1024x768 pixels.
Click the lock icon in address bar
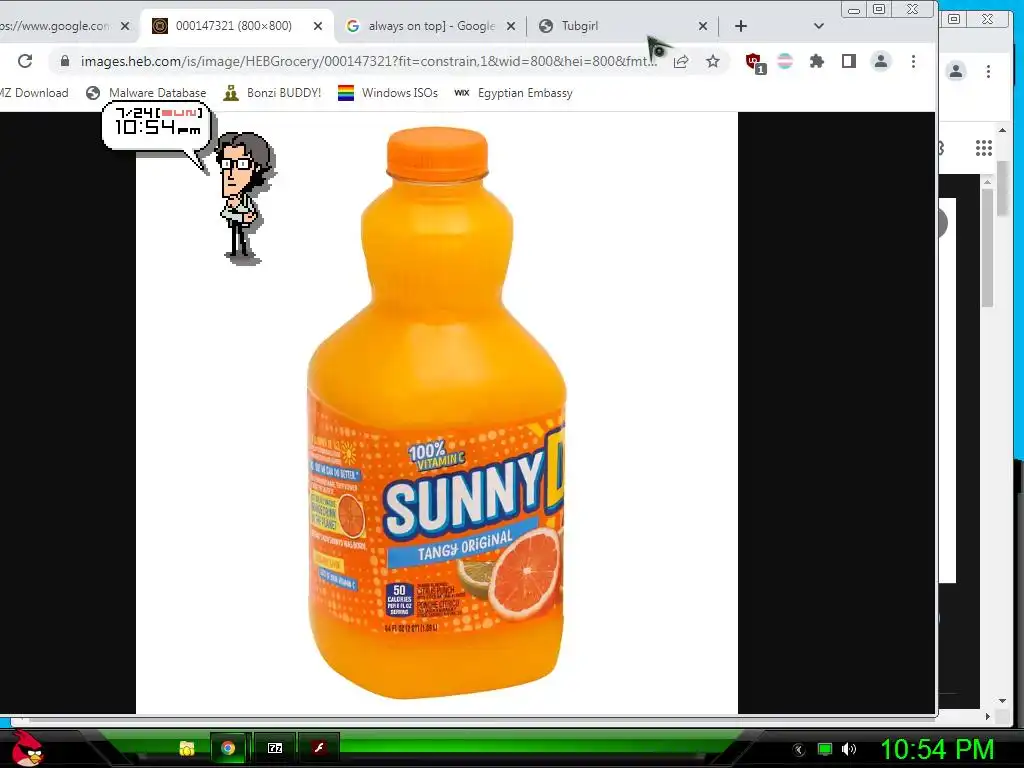tap(64, 61)
